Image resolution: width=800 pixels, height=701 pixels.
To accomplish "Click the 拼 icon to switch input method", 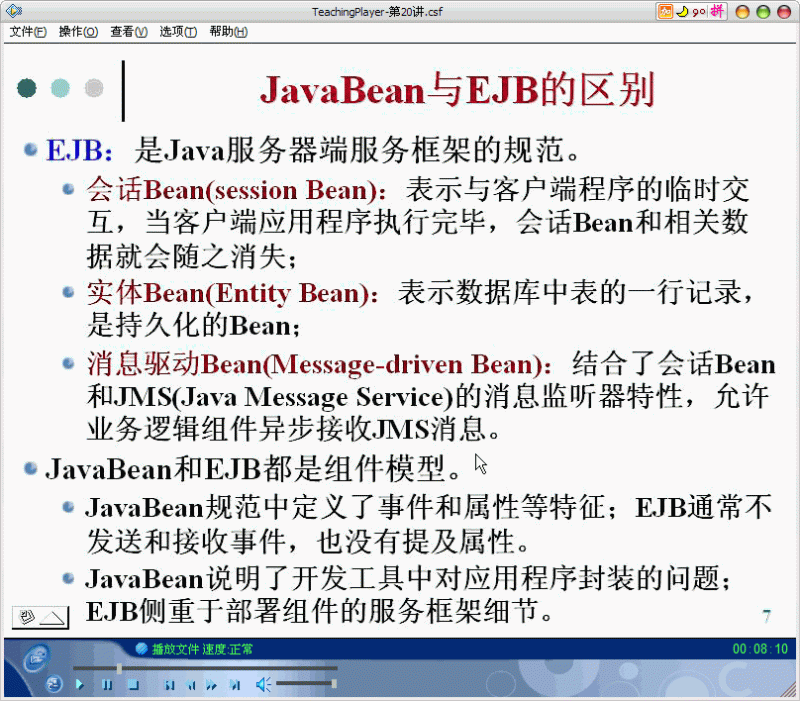I will [x=718, y=9].
